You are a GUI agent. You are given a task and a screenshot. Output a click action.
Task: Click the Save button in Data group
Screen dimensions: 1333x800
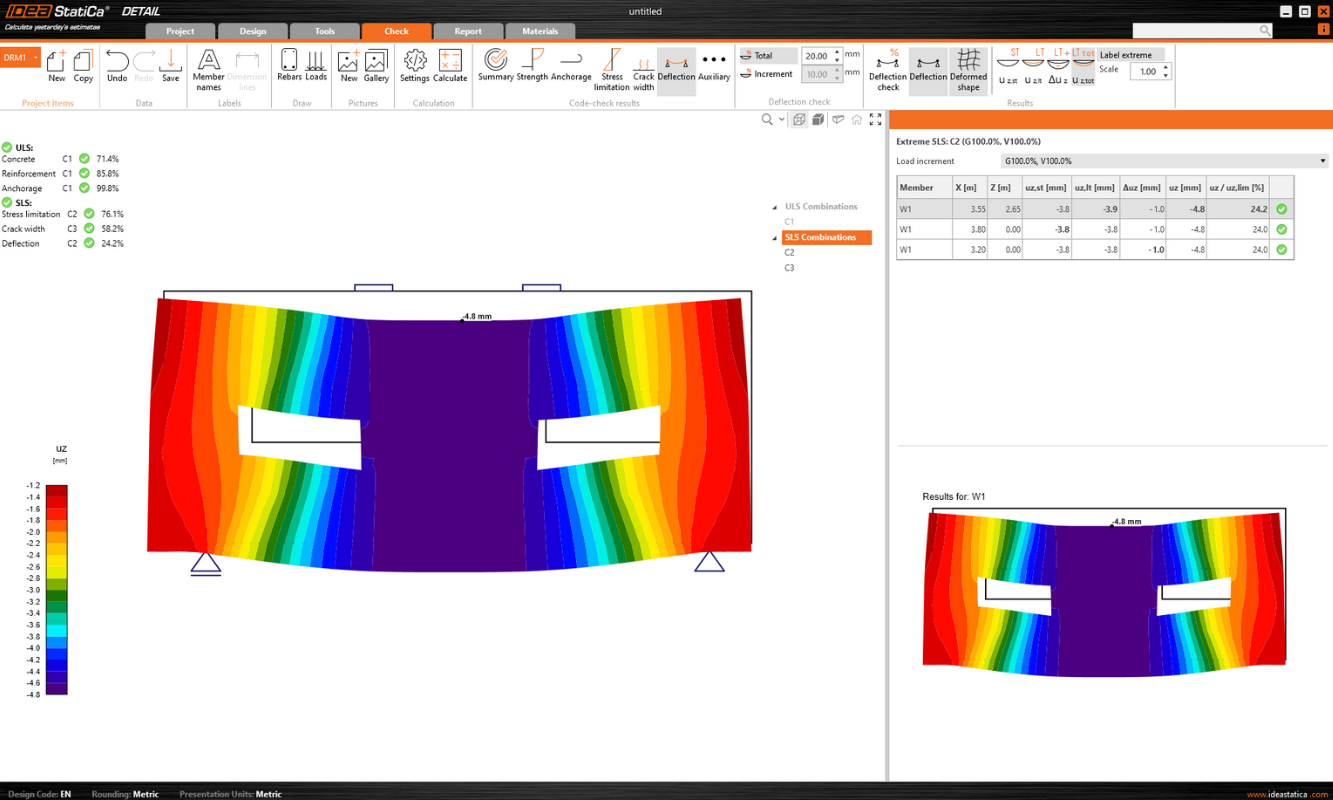(x=171, y=65)
